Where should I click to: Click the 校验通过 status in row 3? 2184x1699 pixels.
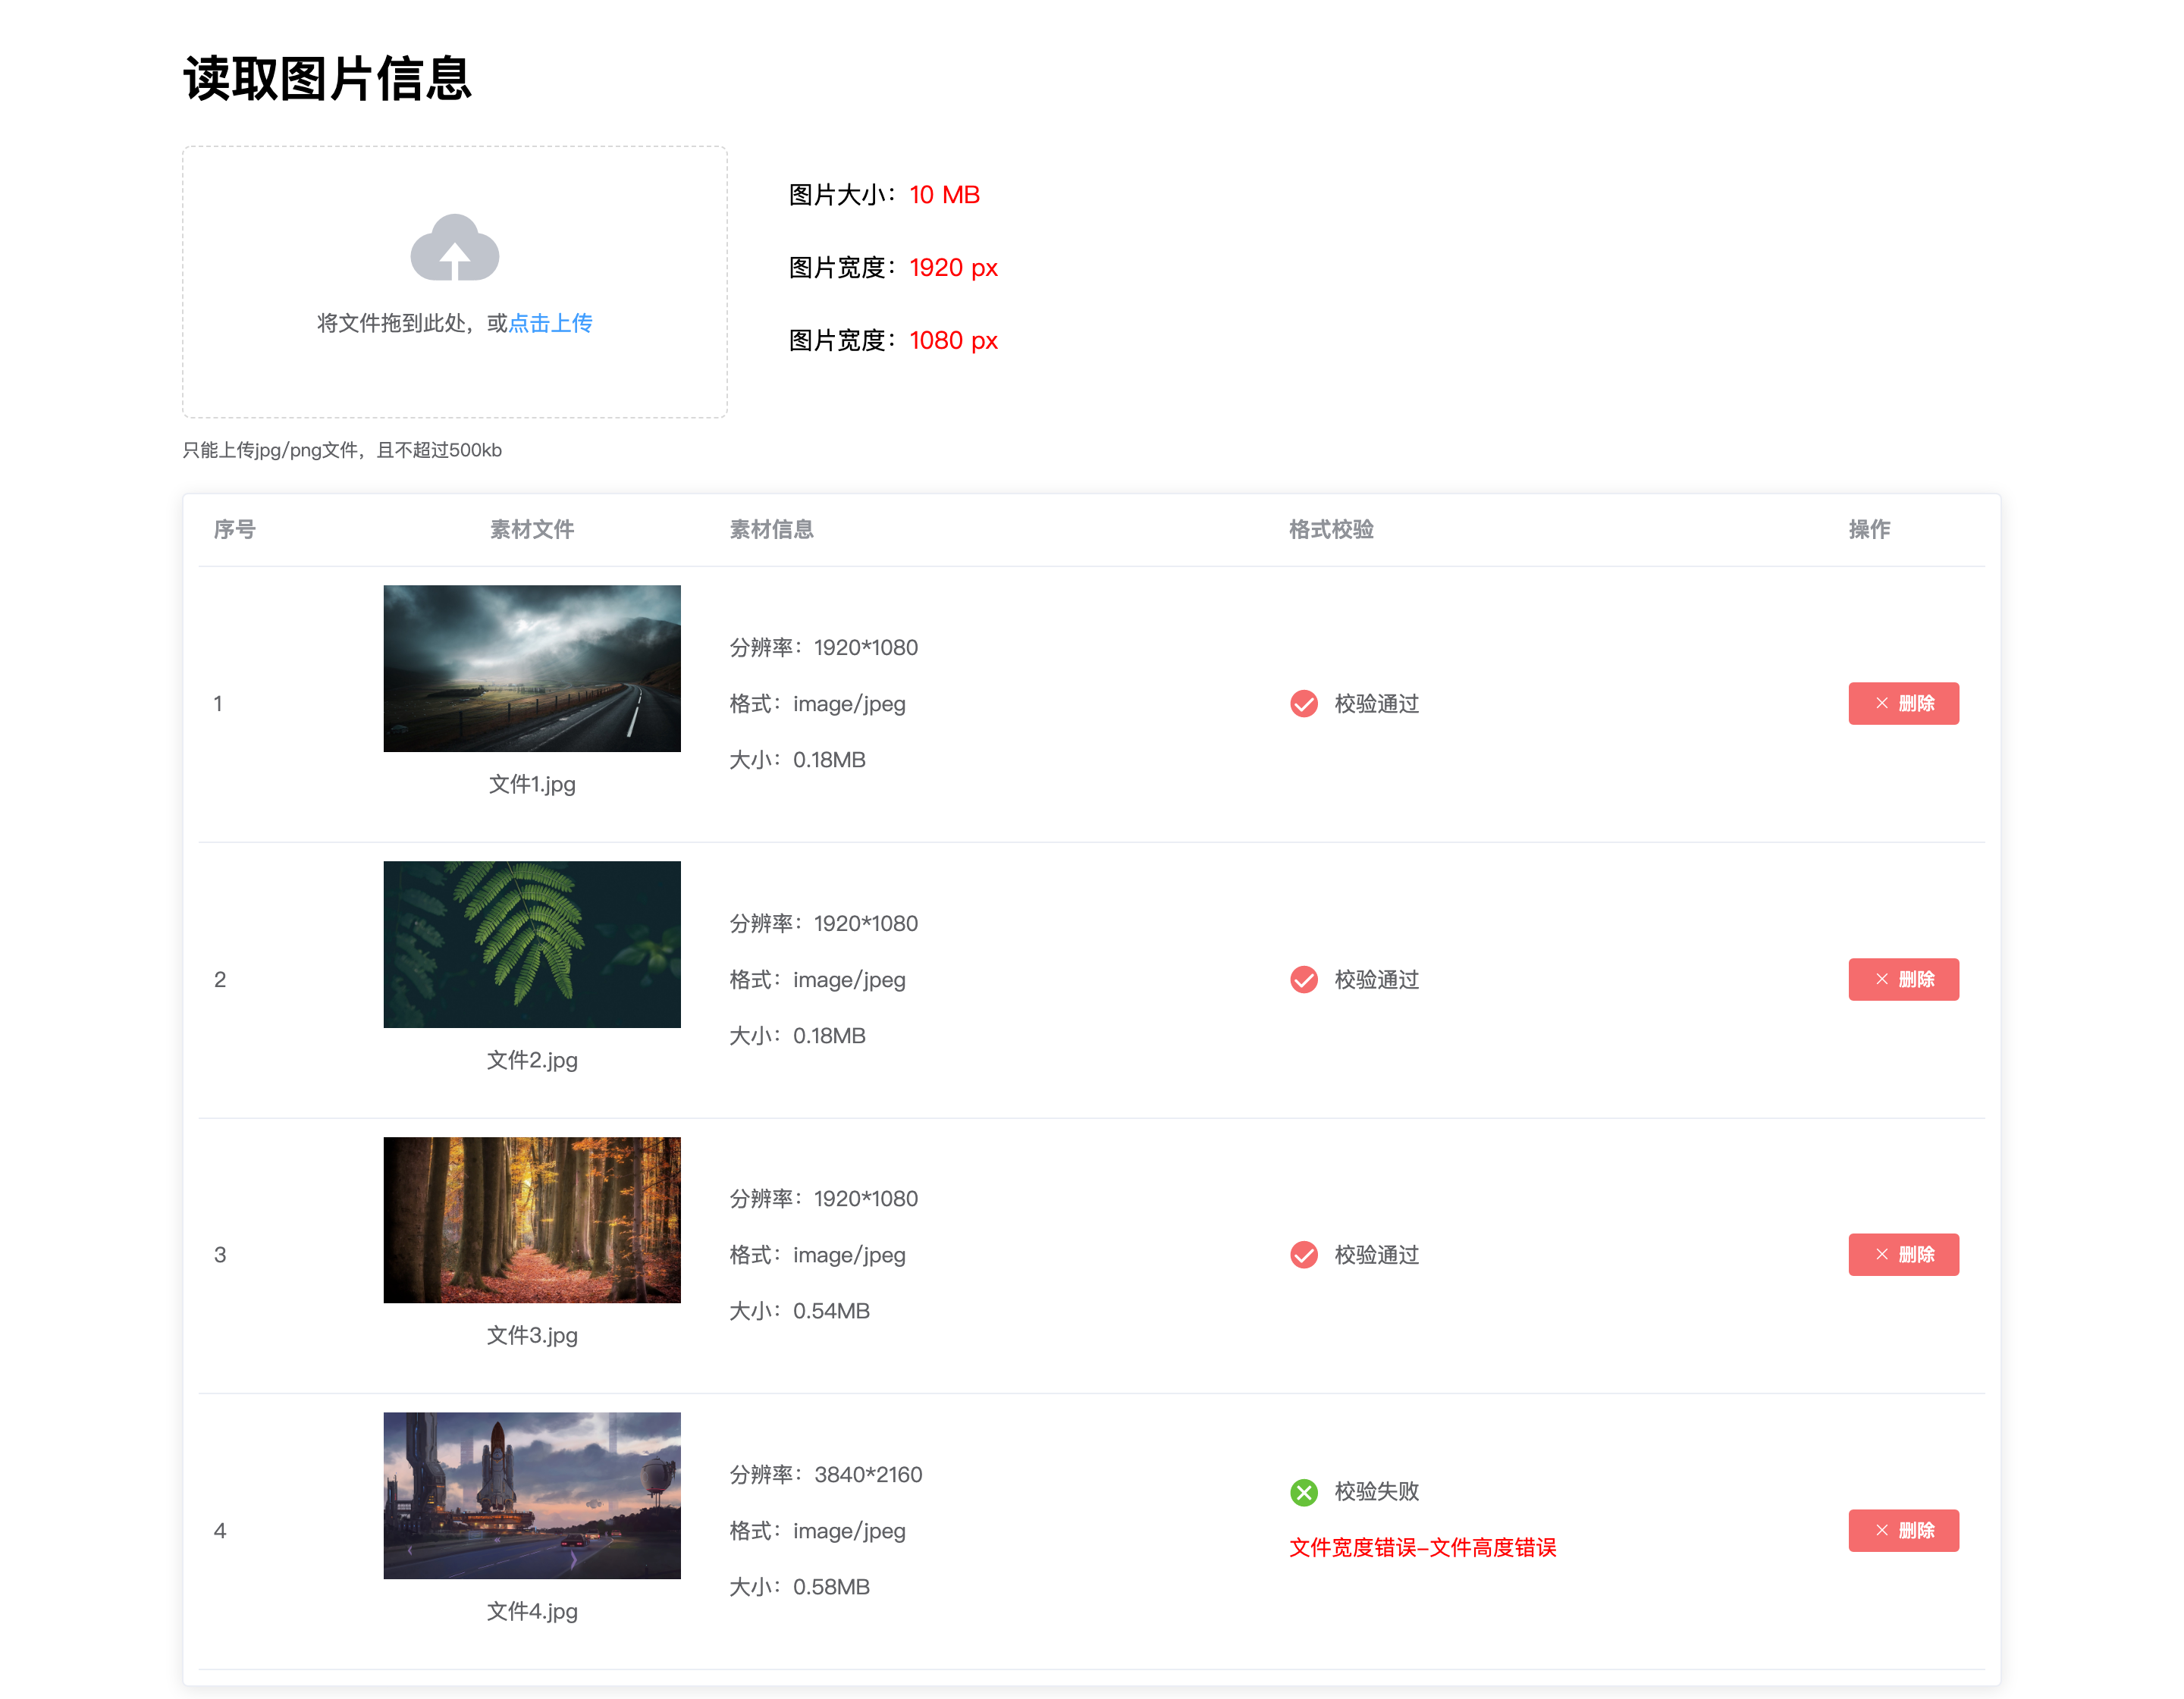click(1377, 1255)
